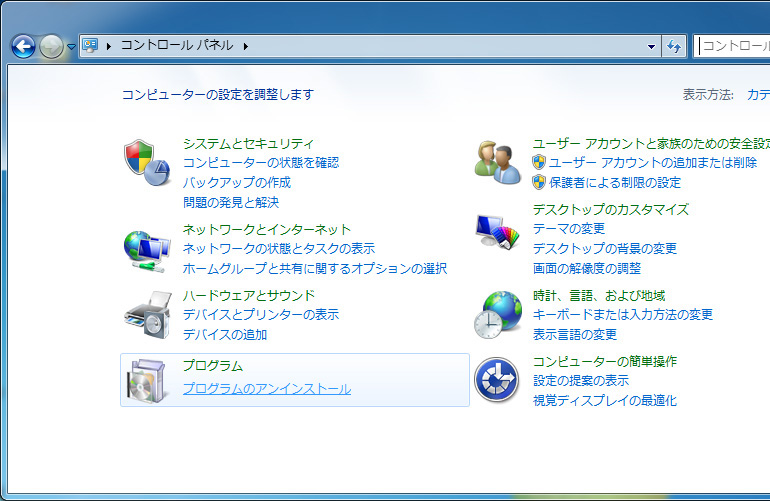770x501 pixels.
Task: Open ユーザー アカウントの追加または削除 link
Action: click(653, 163)
